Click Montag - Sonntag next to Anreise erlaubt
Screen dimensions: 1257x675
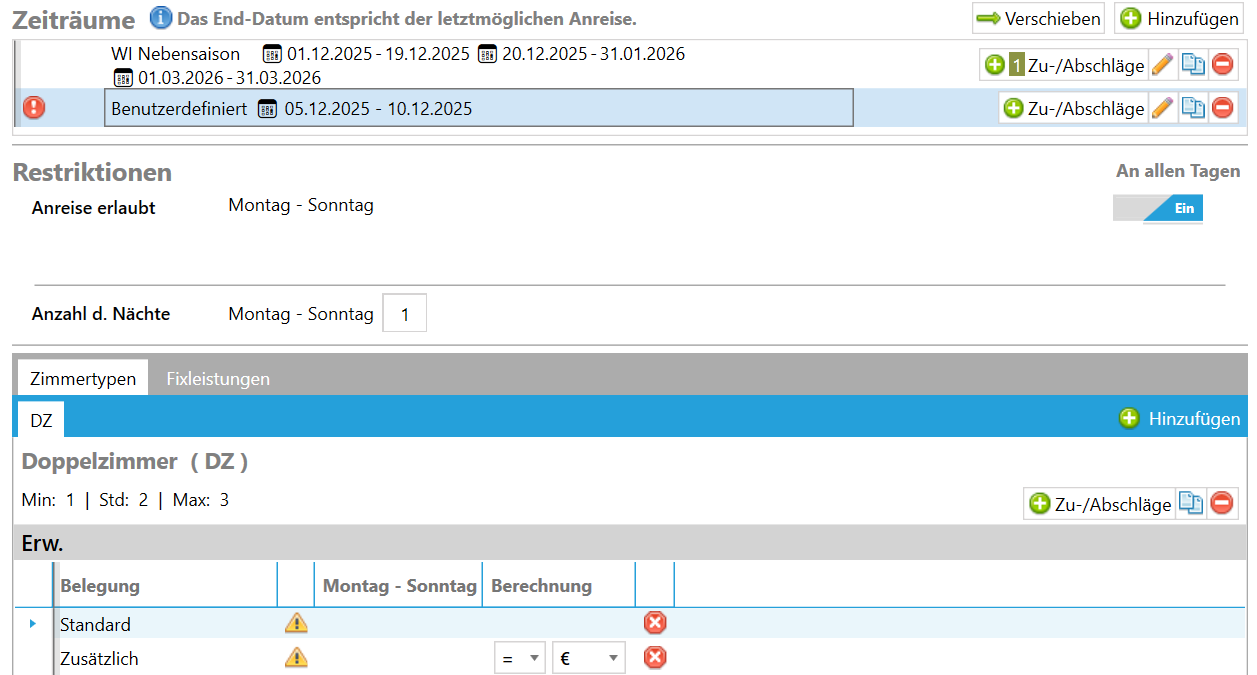(301, 205)
